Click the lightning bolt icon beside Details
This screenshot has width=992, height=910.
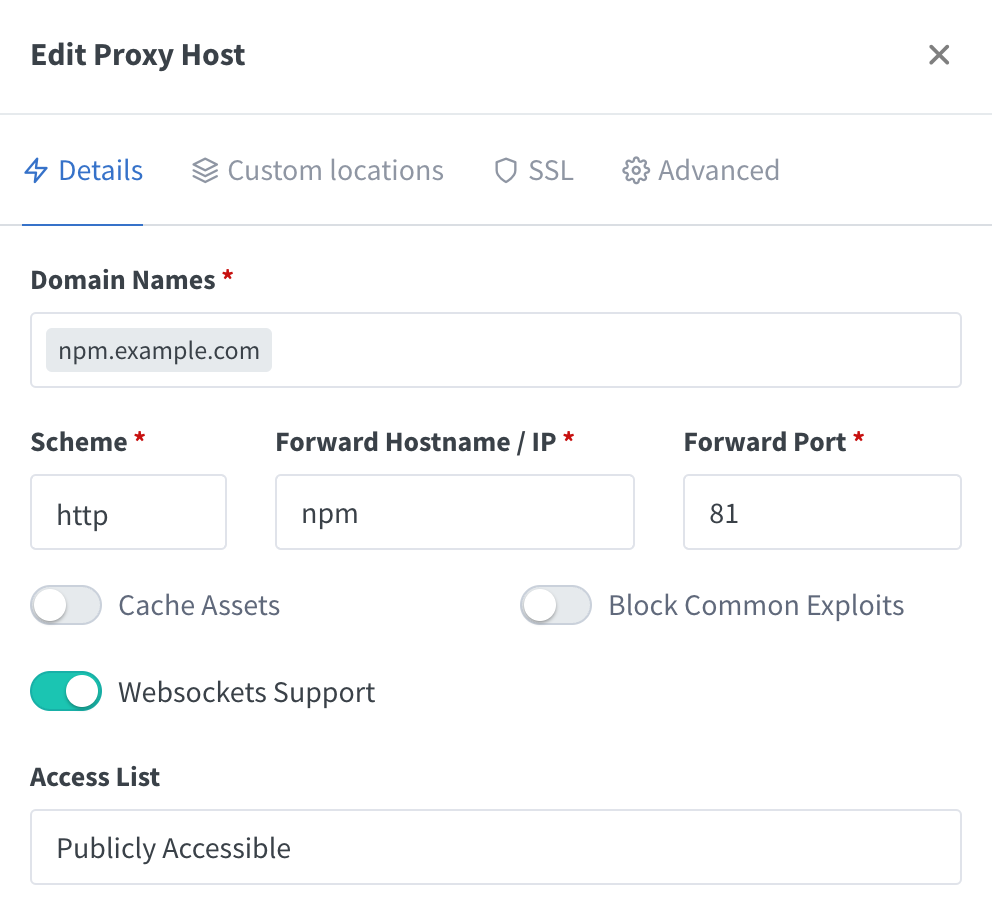[x=36, y=171]
